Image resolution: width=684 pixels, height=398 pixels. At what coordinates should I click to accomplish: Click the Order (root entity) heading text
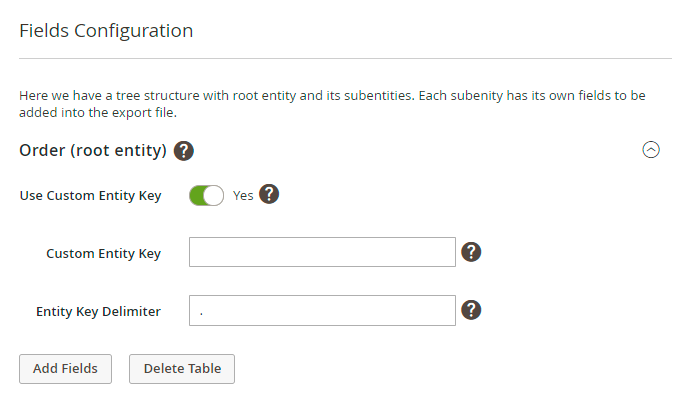[x=93, y=151]
